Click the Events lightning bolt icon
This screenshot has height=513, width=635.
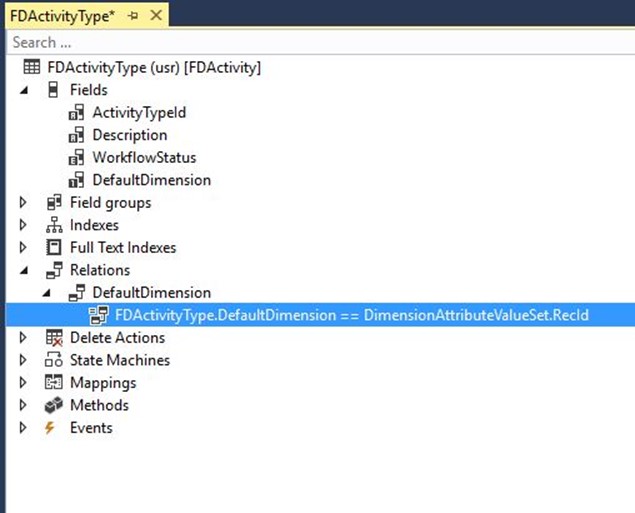coord(50,428)
